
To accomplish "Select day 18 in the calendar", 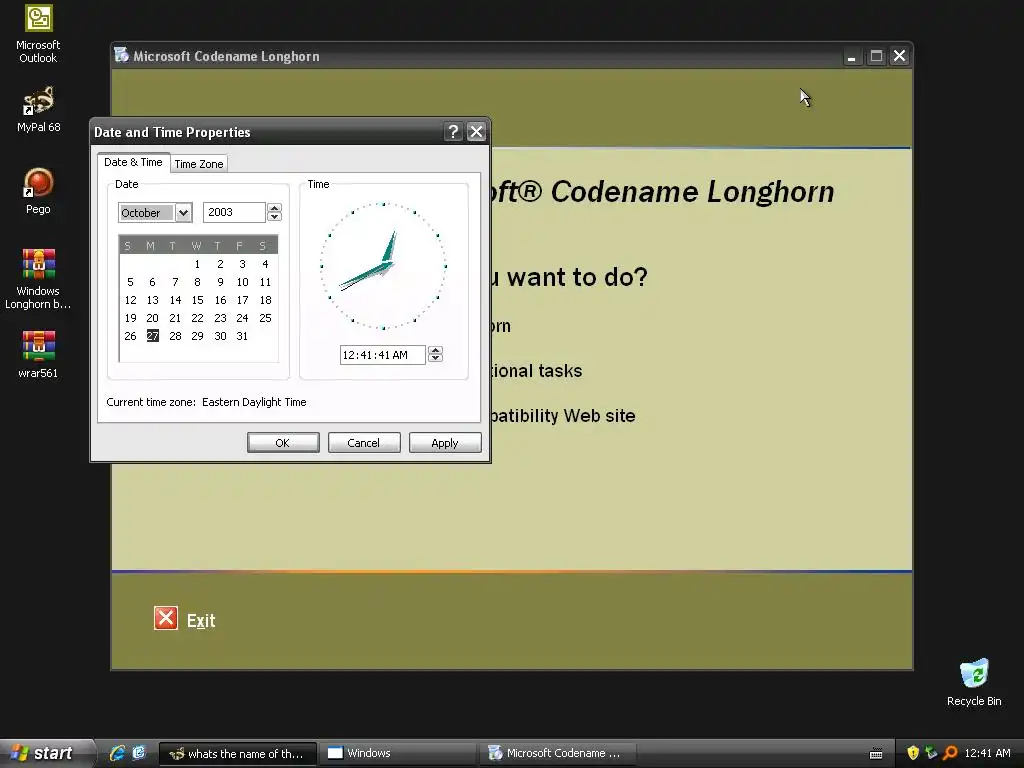I will [x=265, y=300].
